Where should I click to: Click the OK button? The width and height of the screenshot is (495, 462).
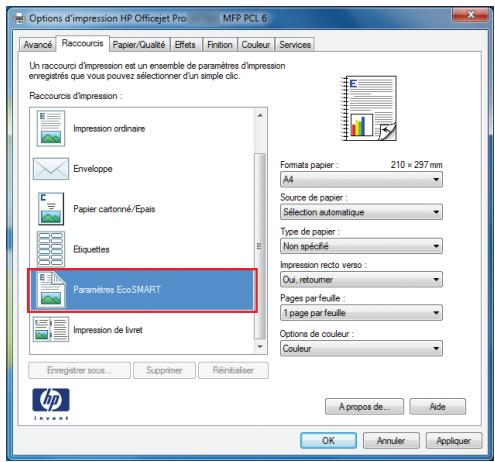(328, 441)
